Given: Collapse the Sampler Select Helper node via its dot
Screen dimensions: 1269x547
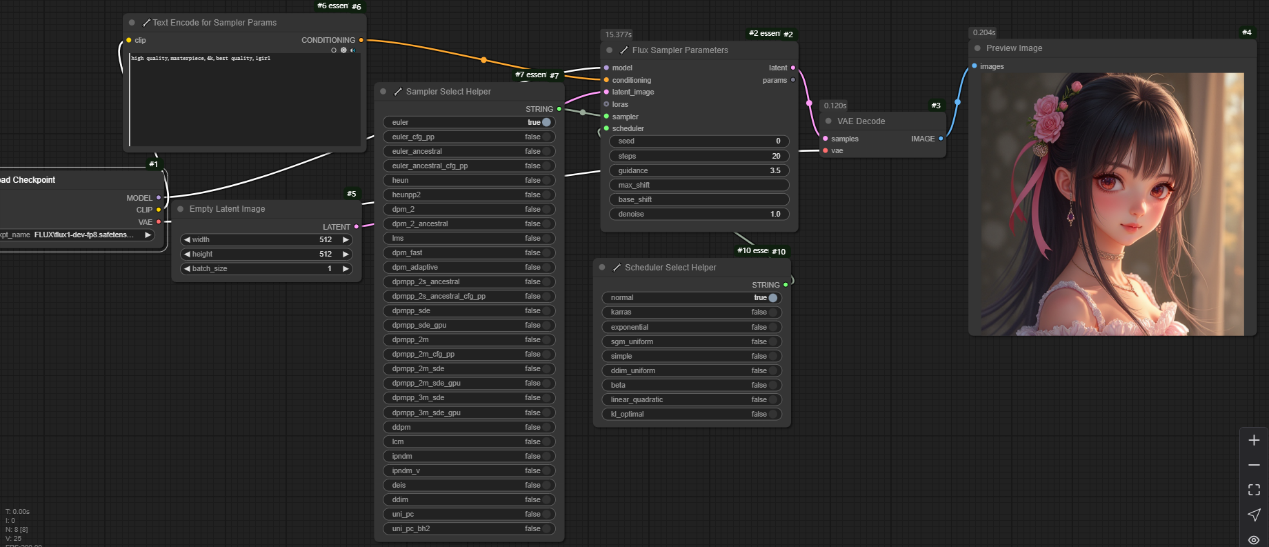Looking at the screenshot, I should click(x=383, y=91).
